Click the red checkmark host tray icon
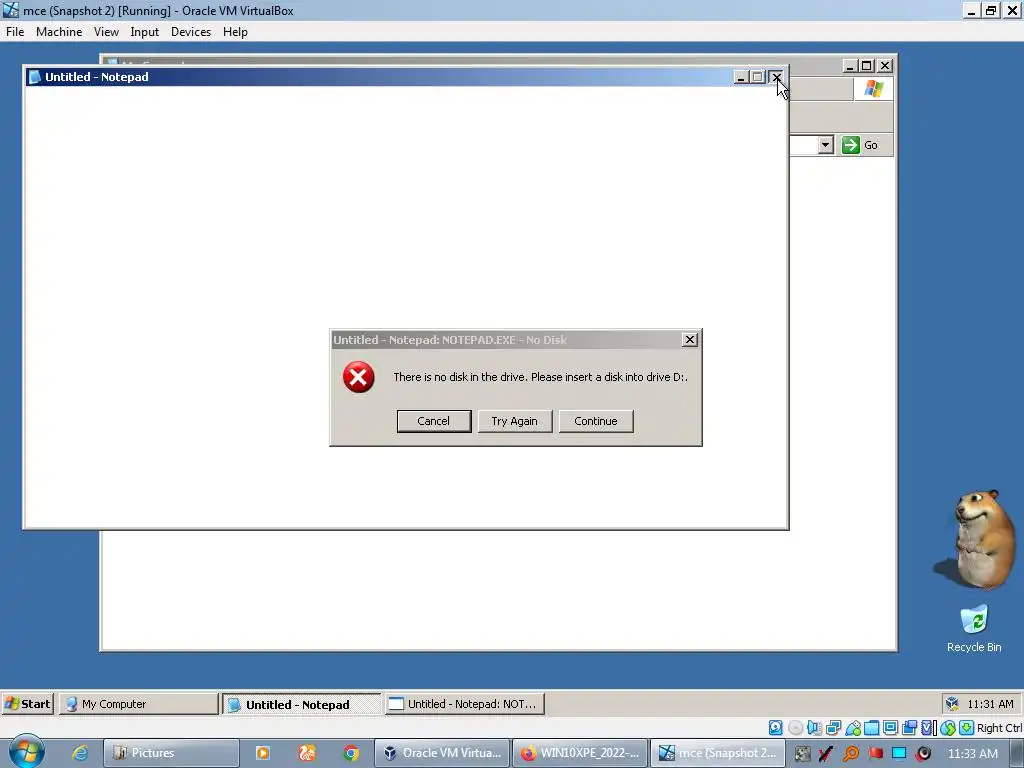This screenshot has height=768, width=1024. point(825,753)
